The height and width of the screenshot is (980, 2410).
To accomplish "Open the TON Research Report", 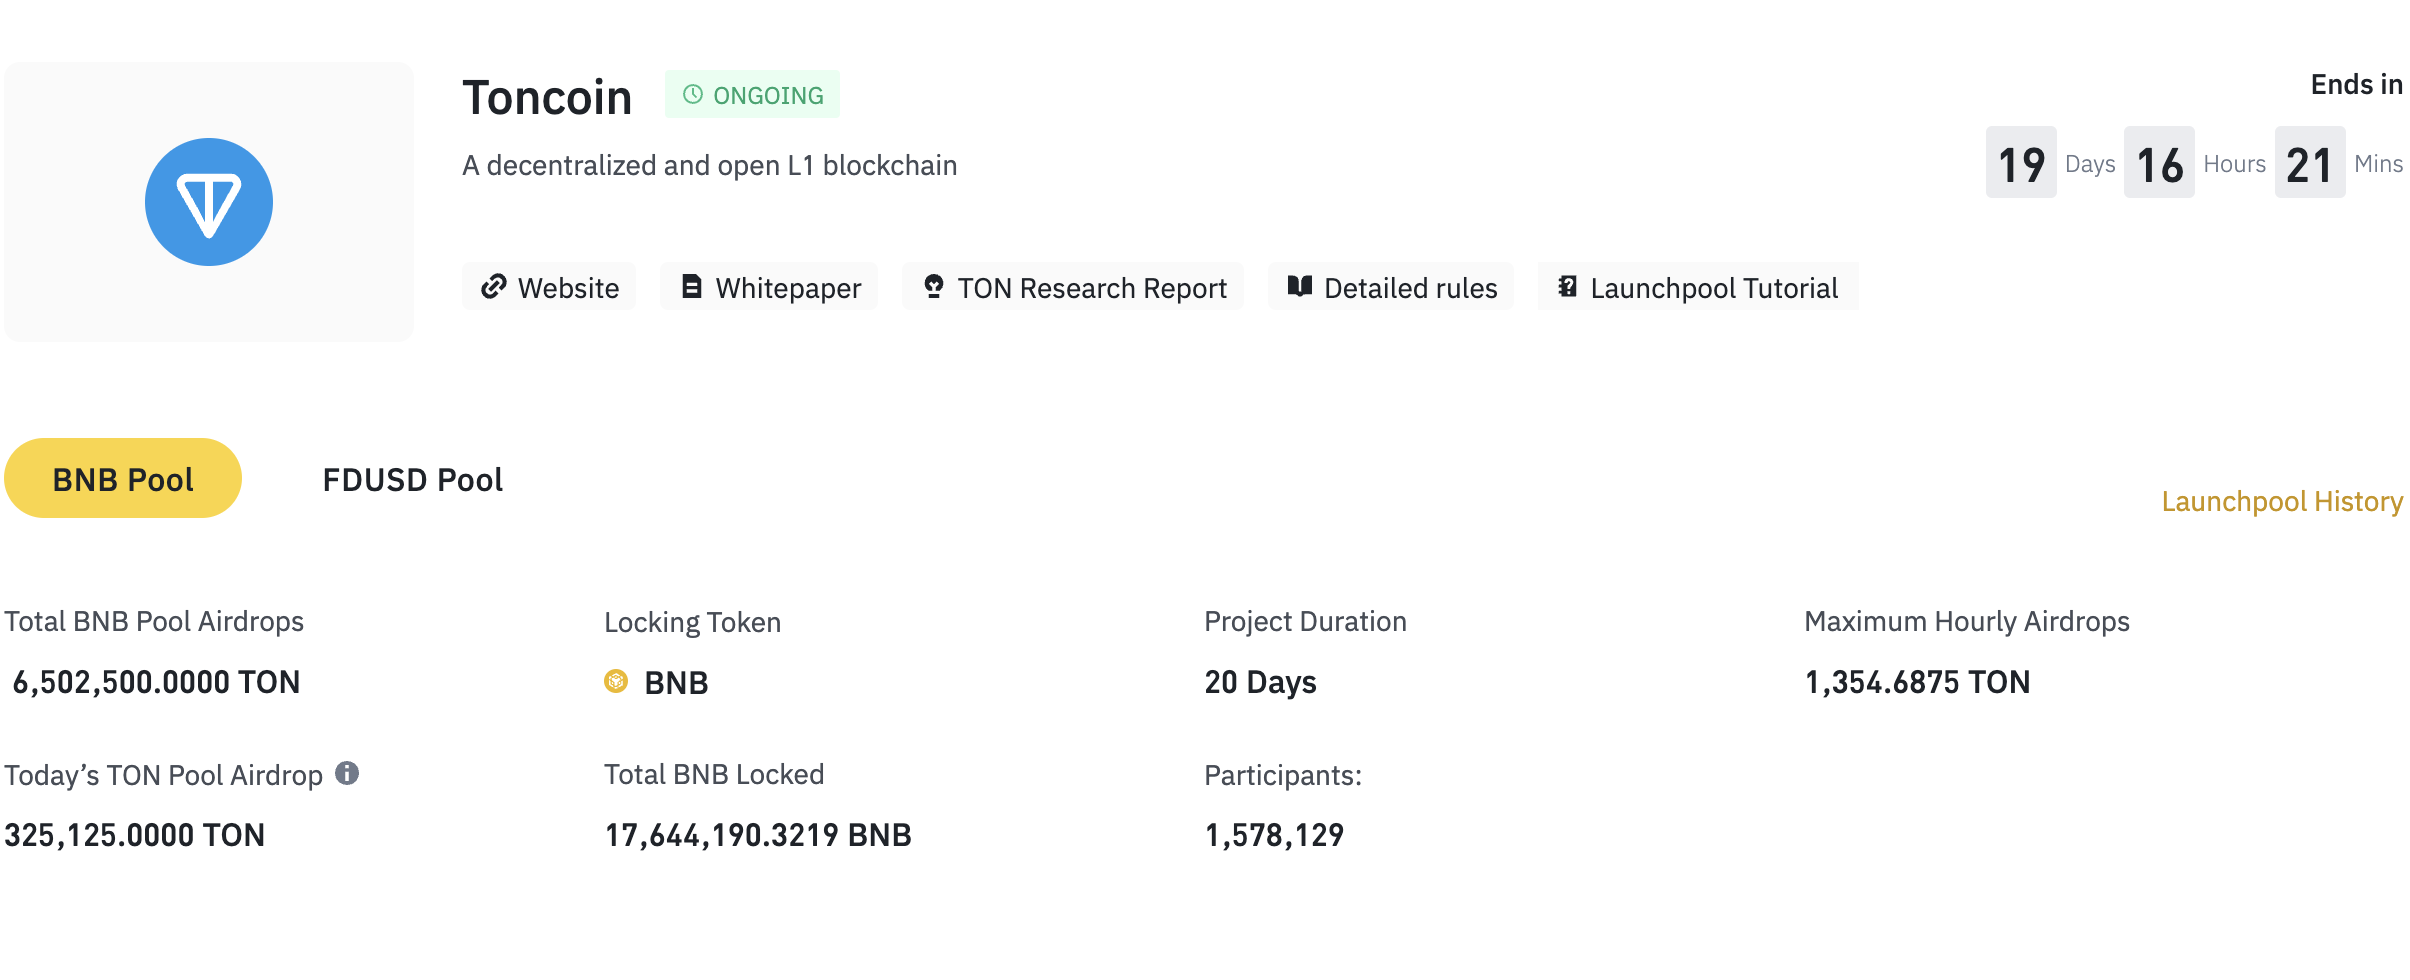I will [1073, 287].
